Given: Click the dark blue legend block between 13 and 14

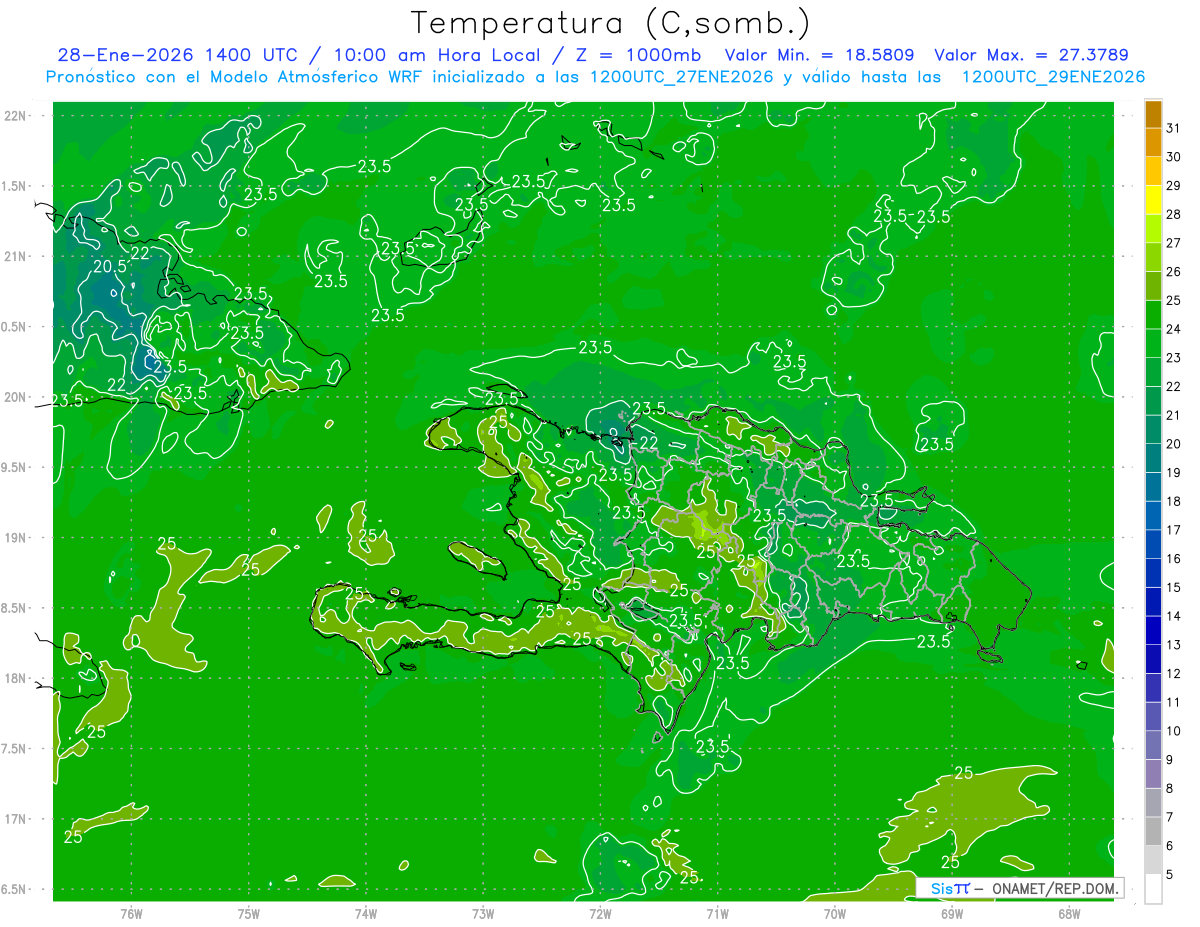Looking at the screenshot, I should [1153, 630].
